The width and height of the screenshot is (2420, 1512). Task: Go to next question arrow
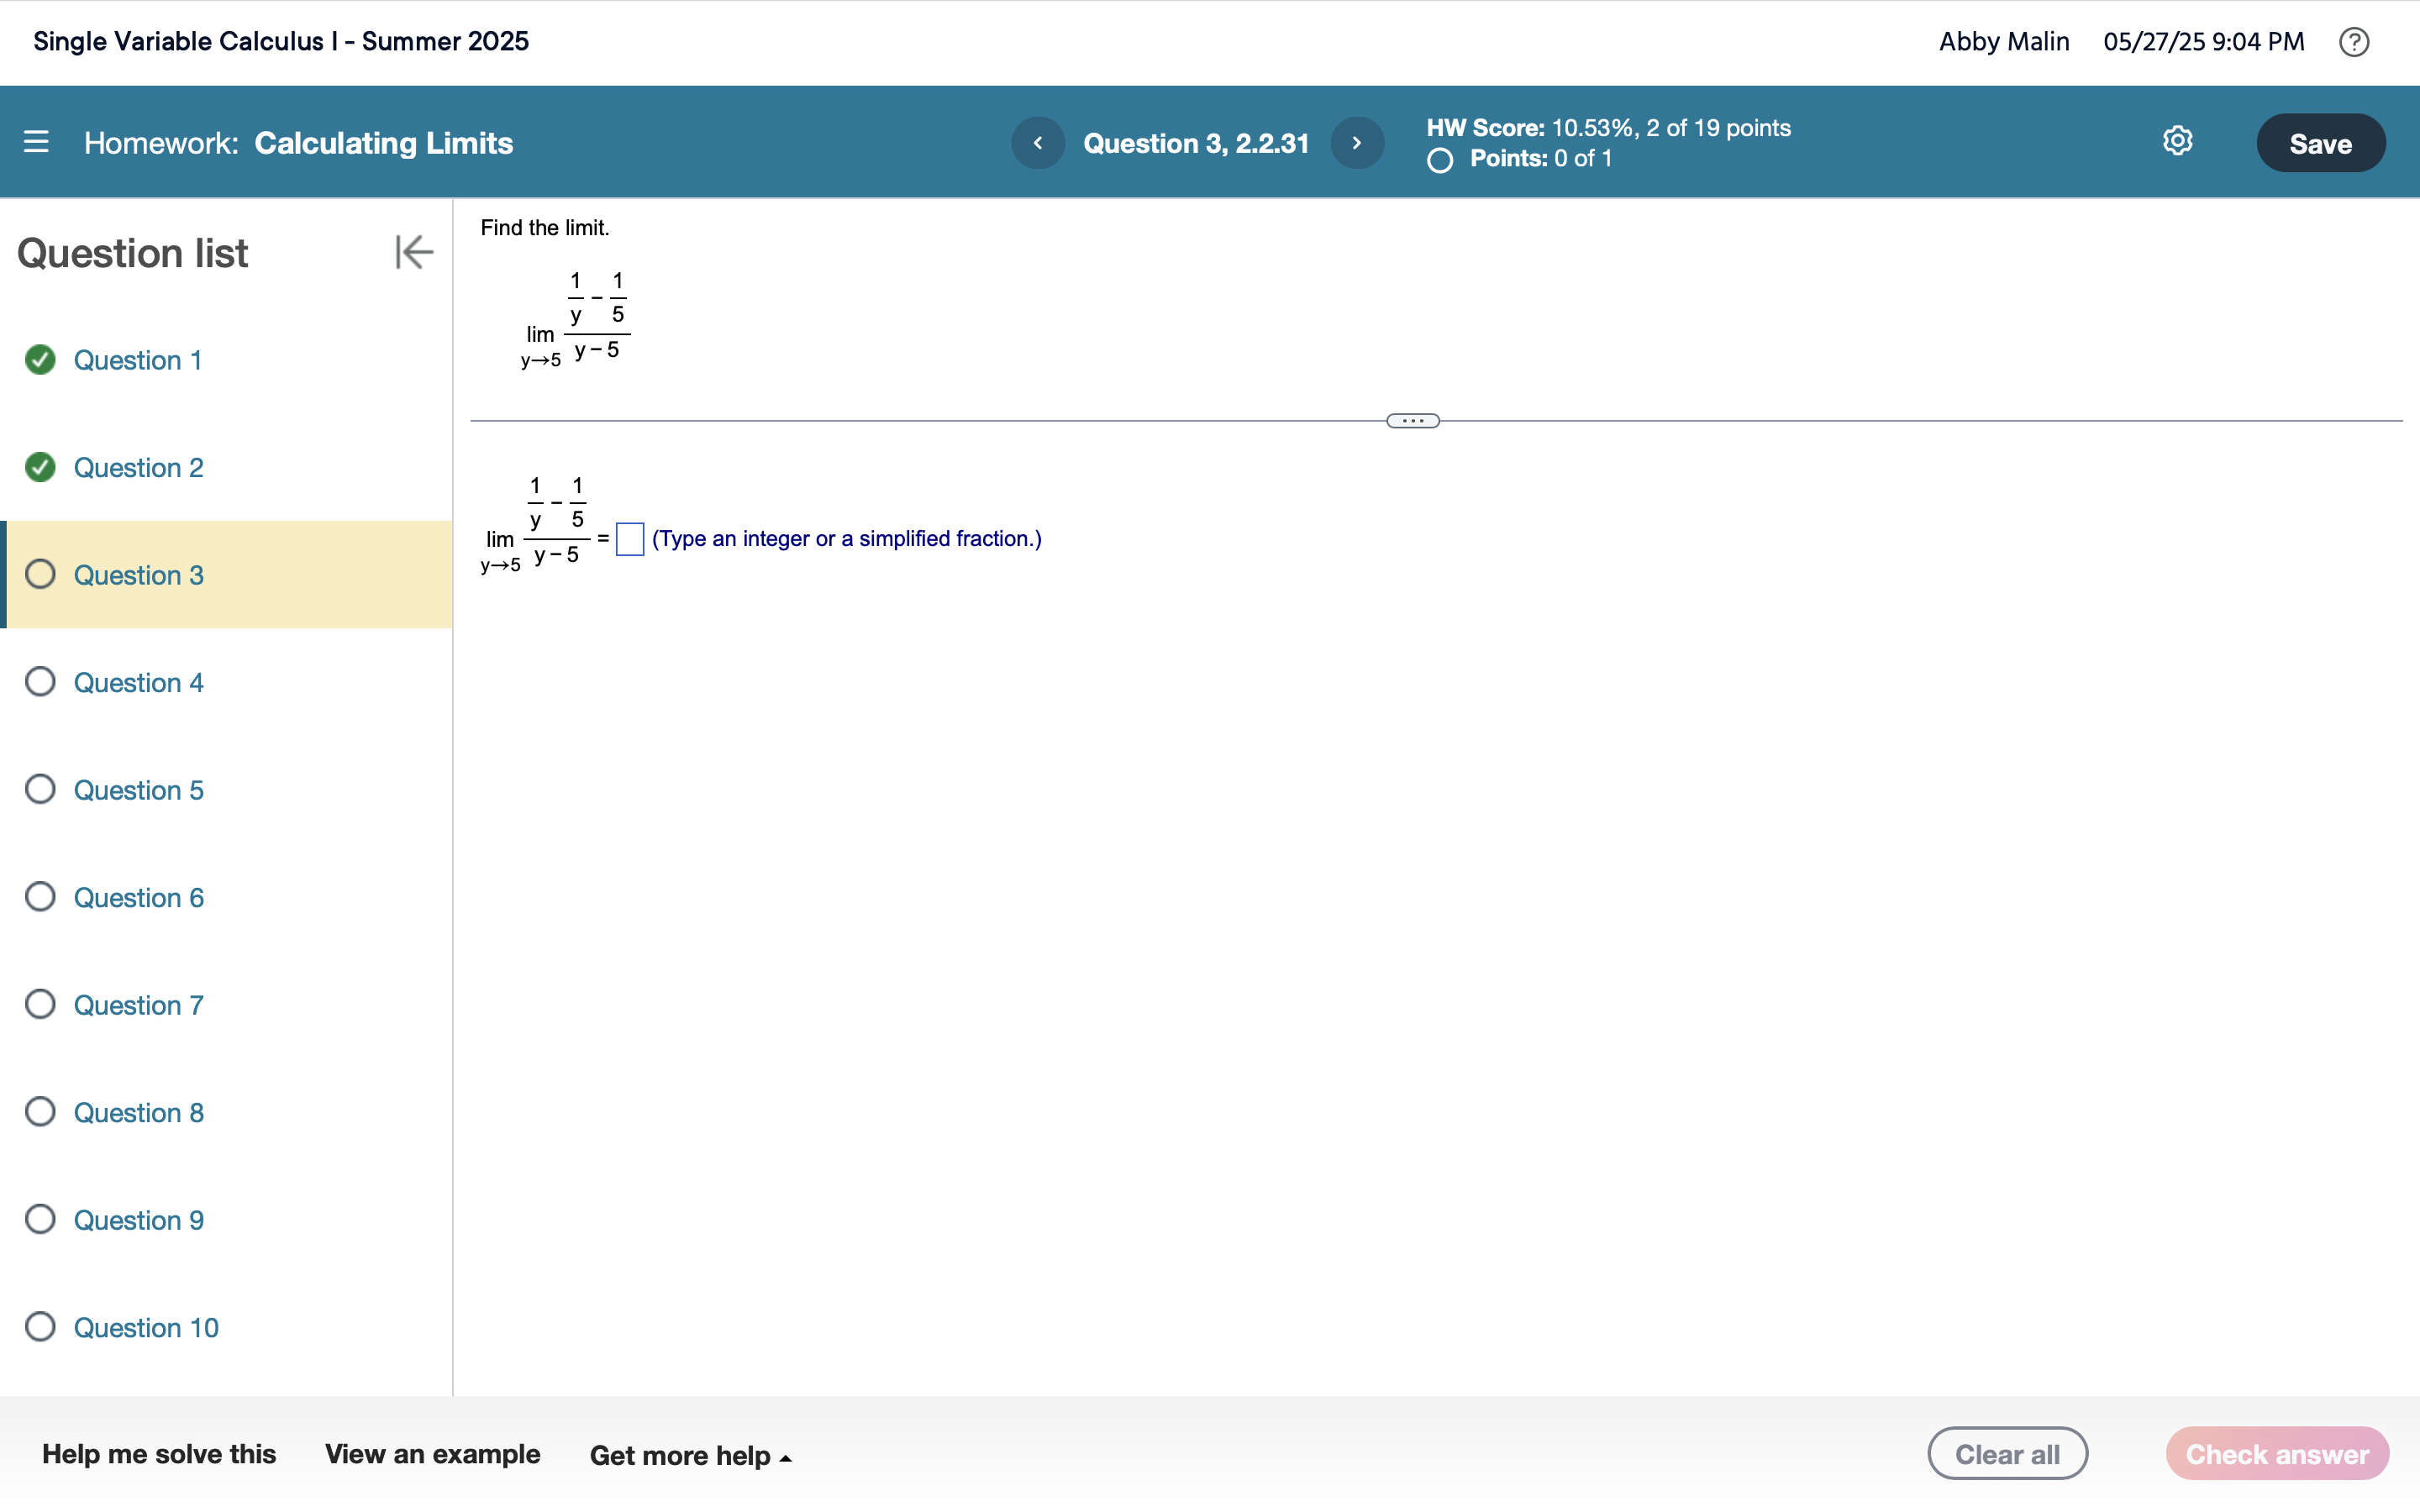click(x=1357, y=143)
